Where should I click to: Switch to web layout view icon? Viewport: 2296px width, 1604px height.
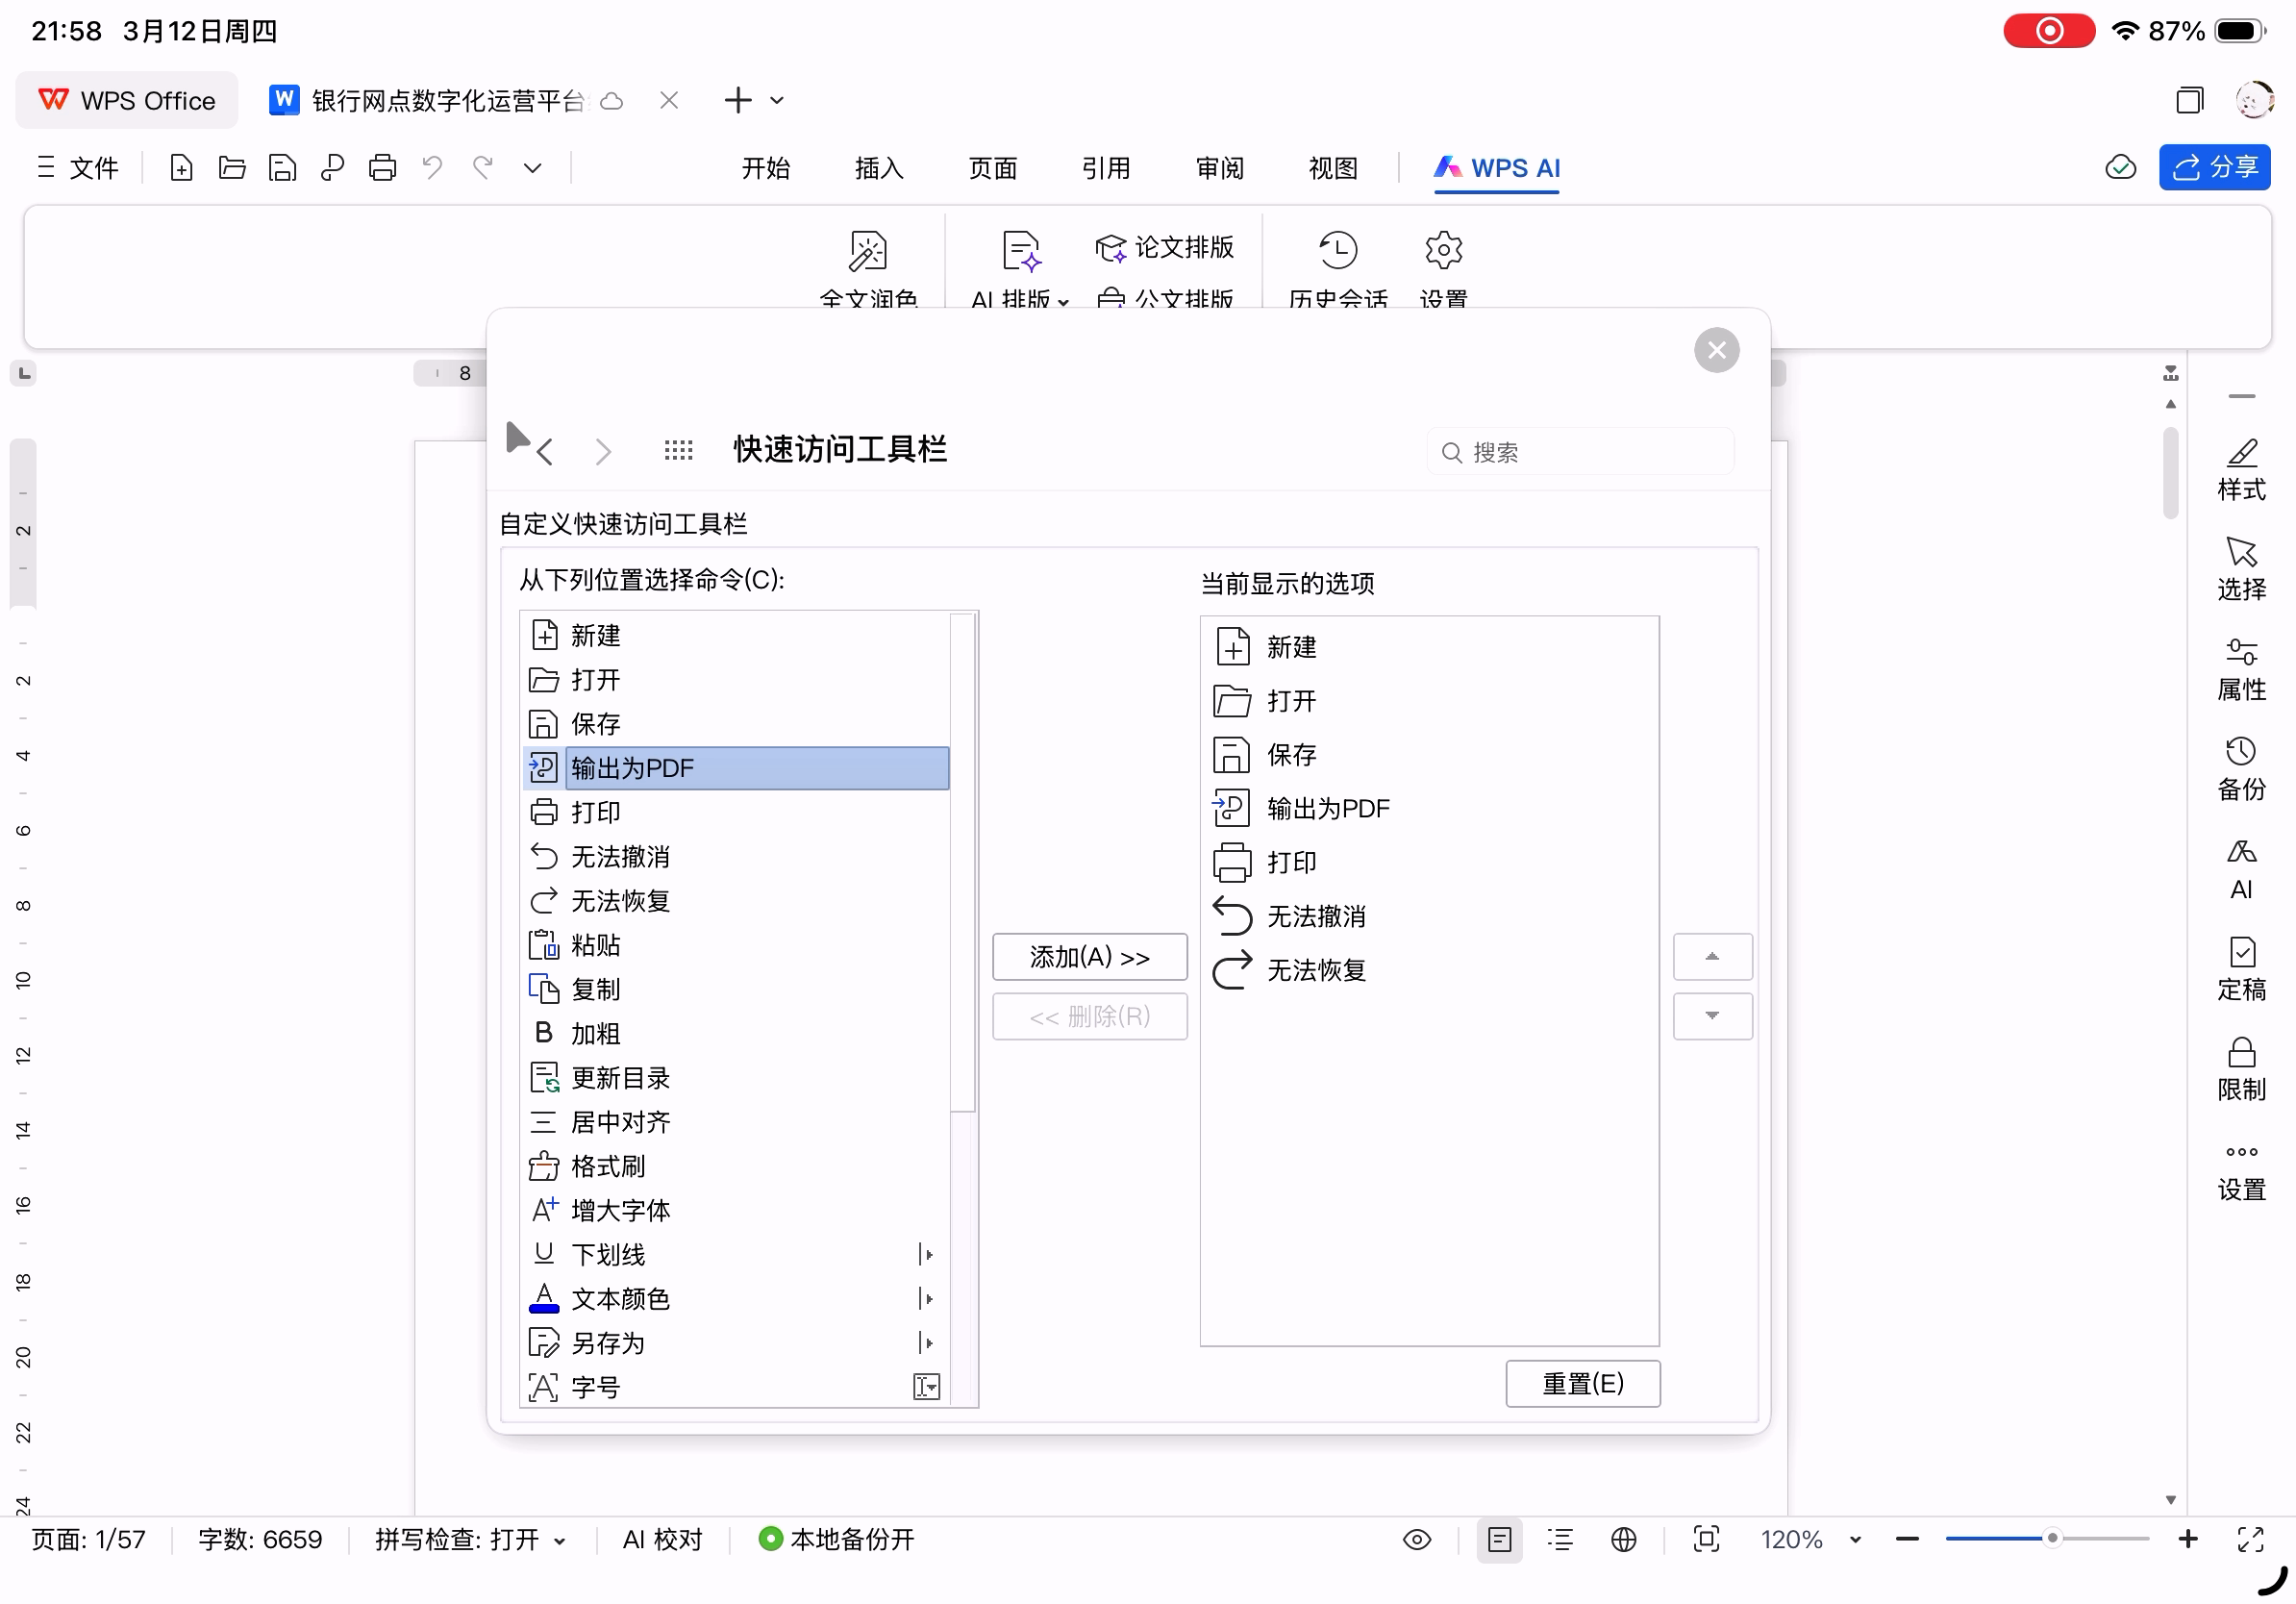(x=1623, y=1539)
